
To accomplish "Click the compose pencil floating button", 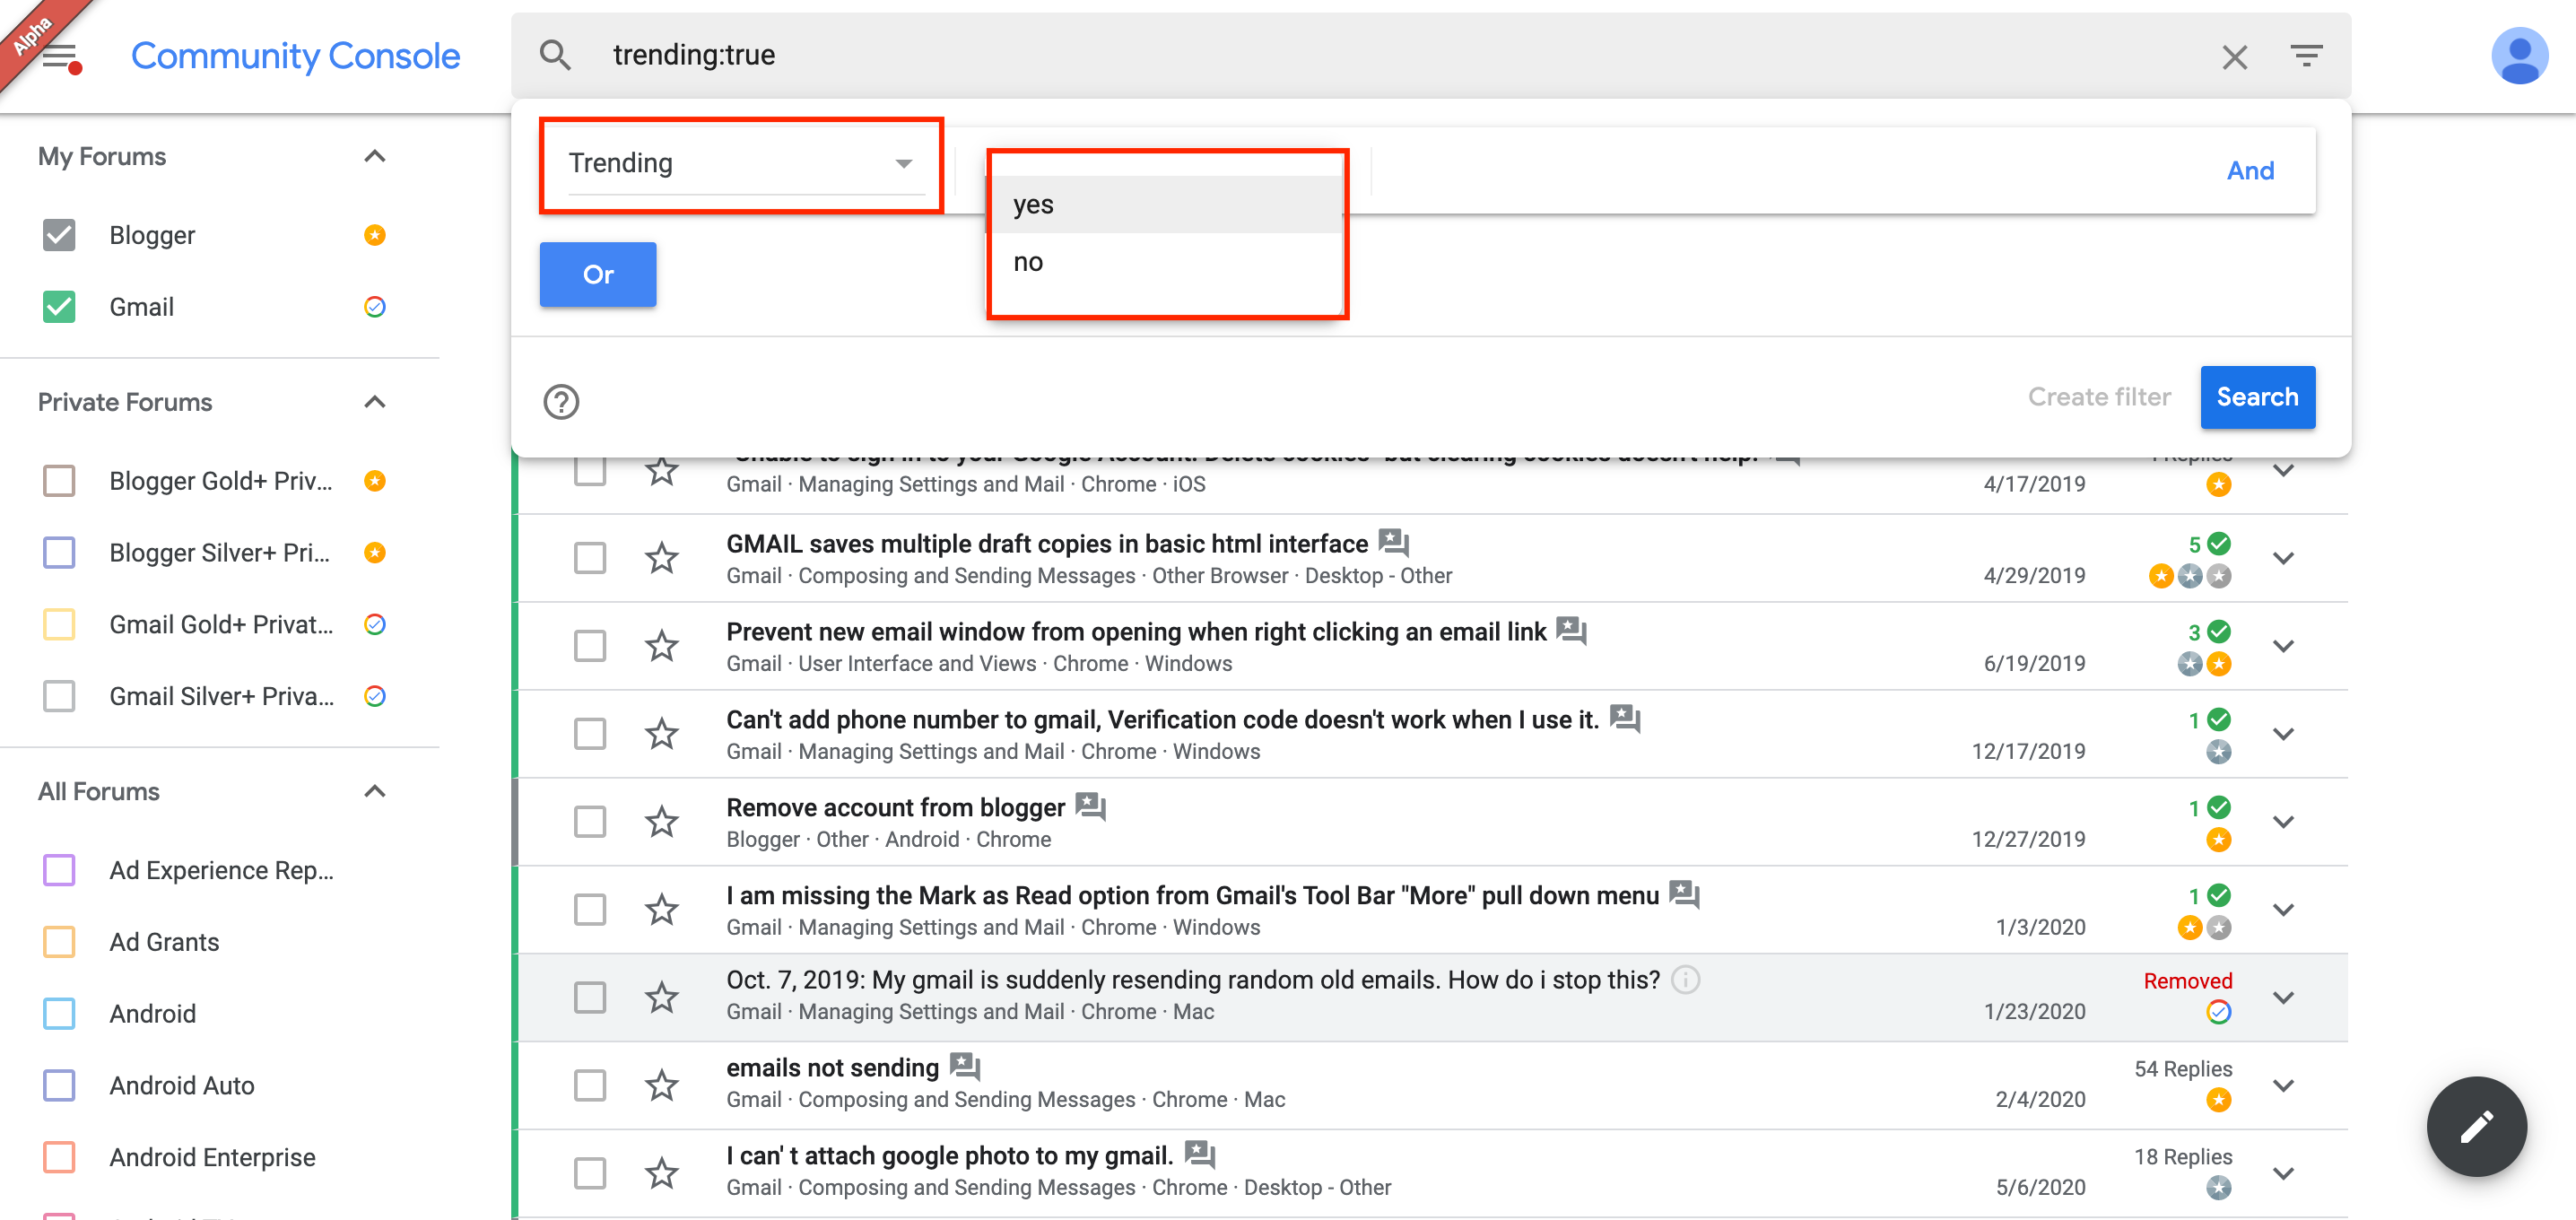I will coord(2476,1126).
